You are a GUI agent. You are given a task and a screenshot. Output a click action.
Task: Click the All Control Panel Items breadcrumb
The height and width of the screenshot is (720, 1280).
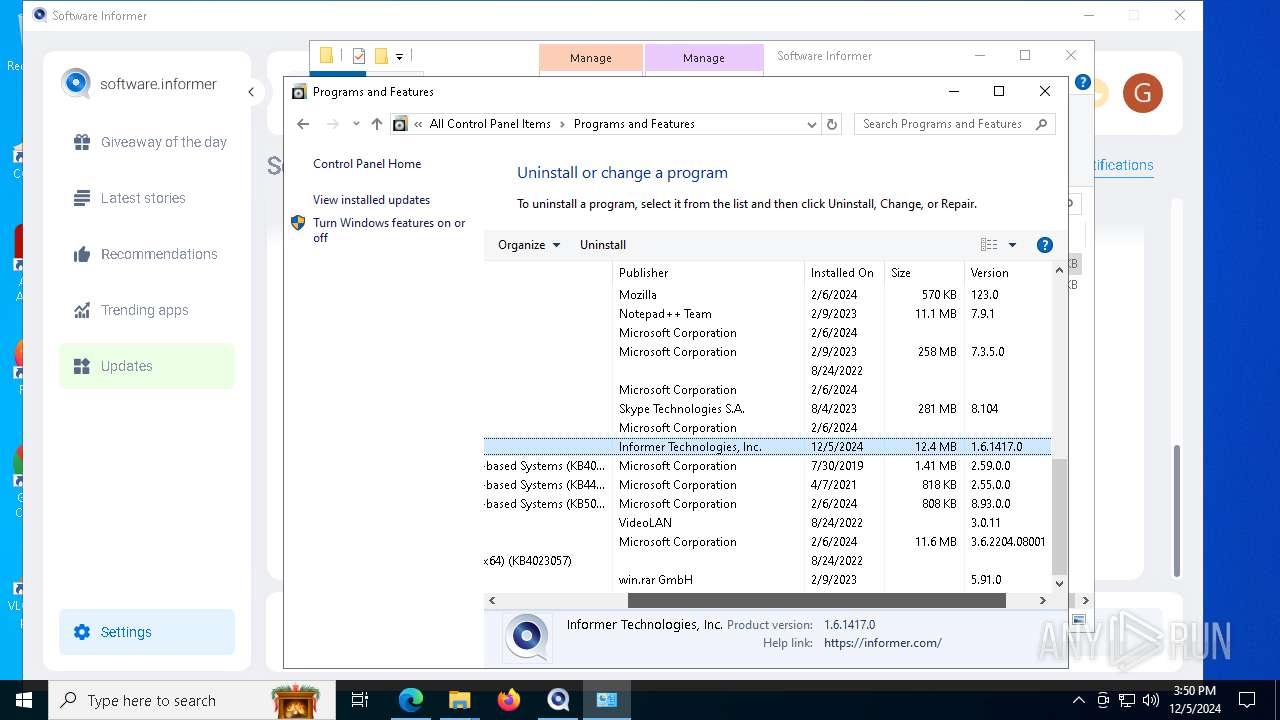pos(490,124)
